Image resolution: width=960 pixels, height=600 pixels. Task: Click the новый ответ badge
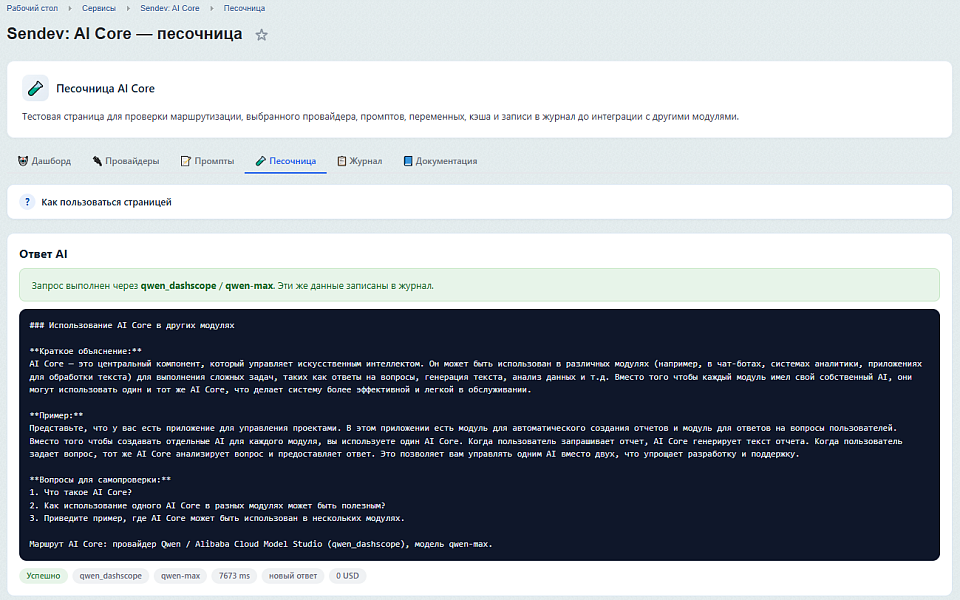click(x=293, y=576)
